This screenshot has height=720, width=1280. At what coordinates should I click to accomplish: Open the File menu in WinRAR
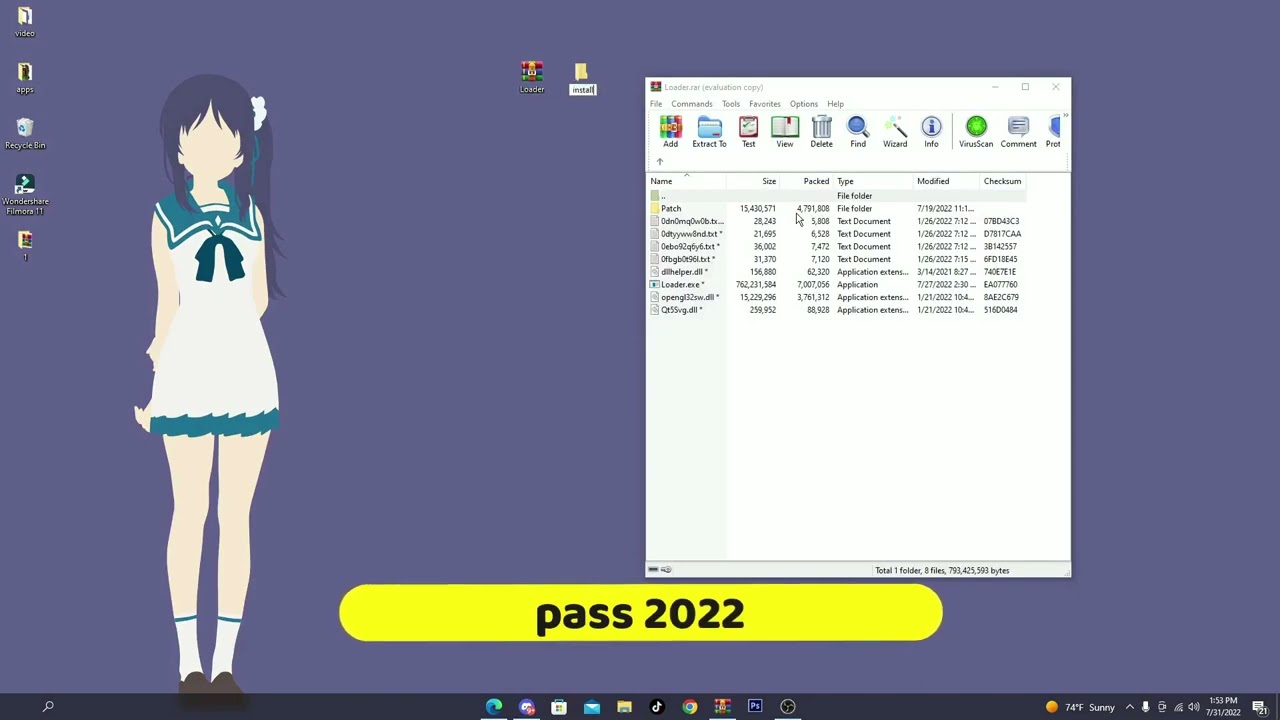point(656,104)
